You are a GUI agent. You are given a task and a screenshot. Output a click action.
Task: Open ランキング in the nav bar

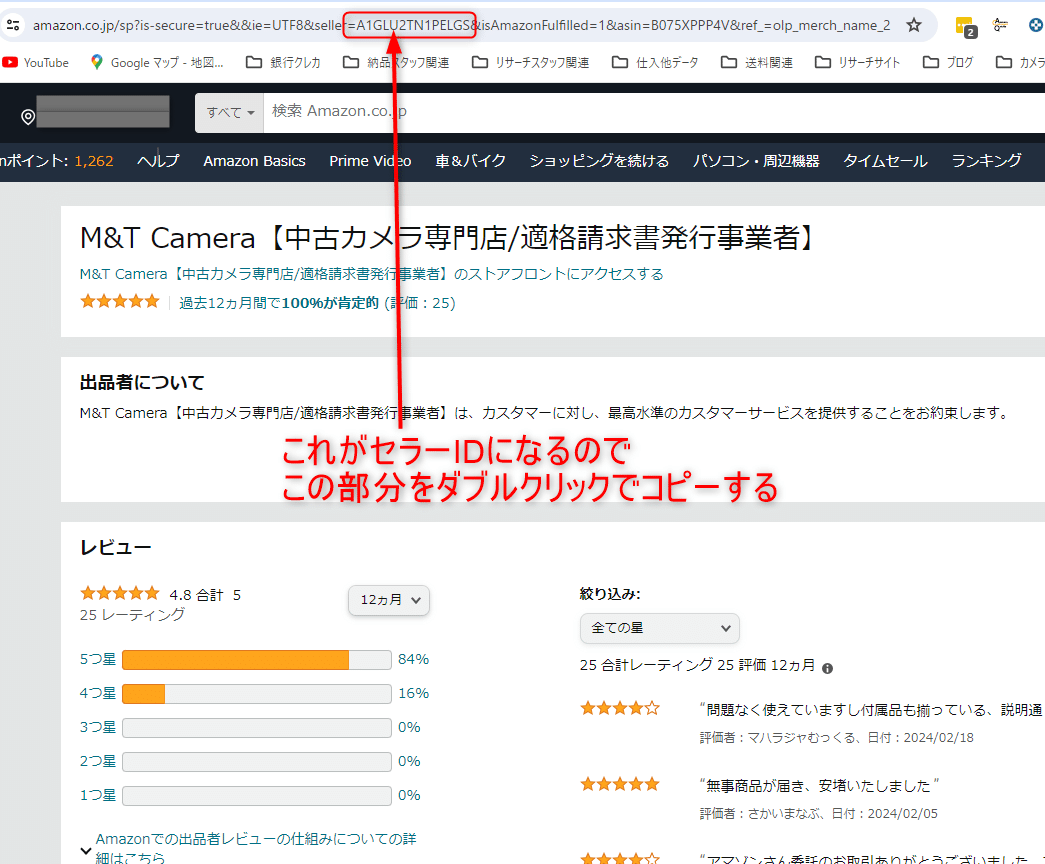(x=986, y=161)
